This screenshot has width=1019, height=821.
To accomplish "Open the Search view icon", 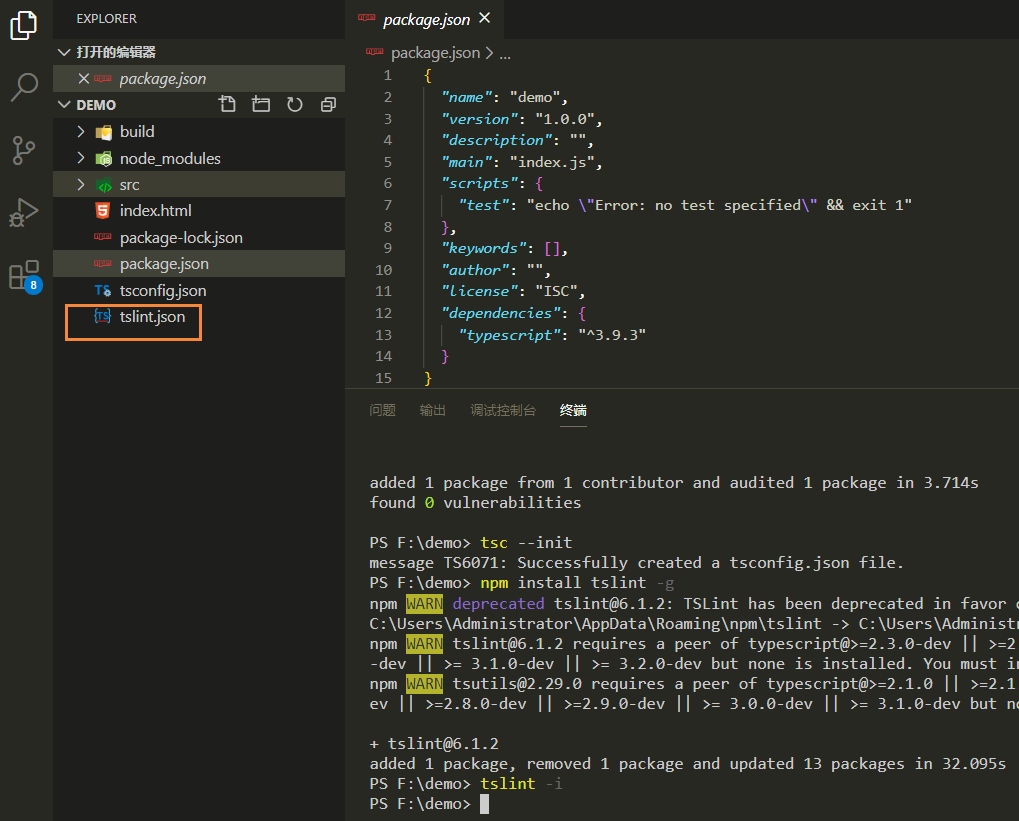I will coord(24,86).
